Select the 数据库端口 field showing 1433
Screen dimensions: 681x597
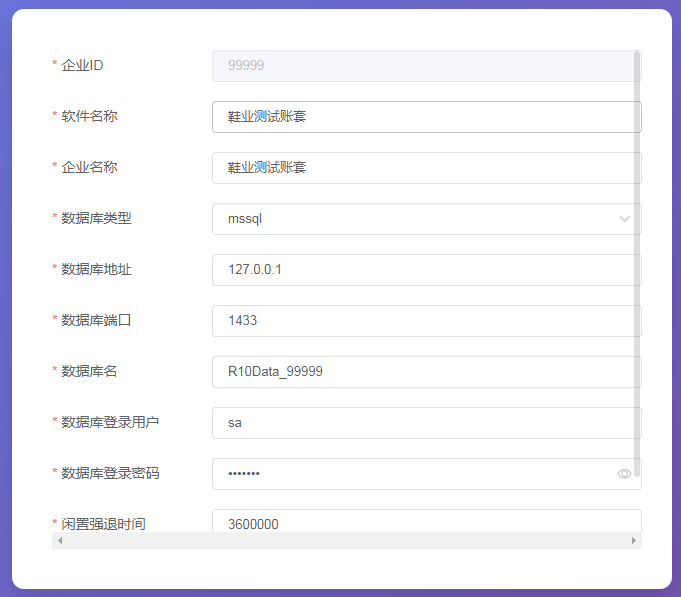tap(420, 321)
